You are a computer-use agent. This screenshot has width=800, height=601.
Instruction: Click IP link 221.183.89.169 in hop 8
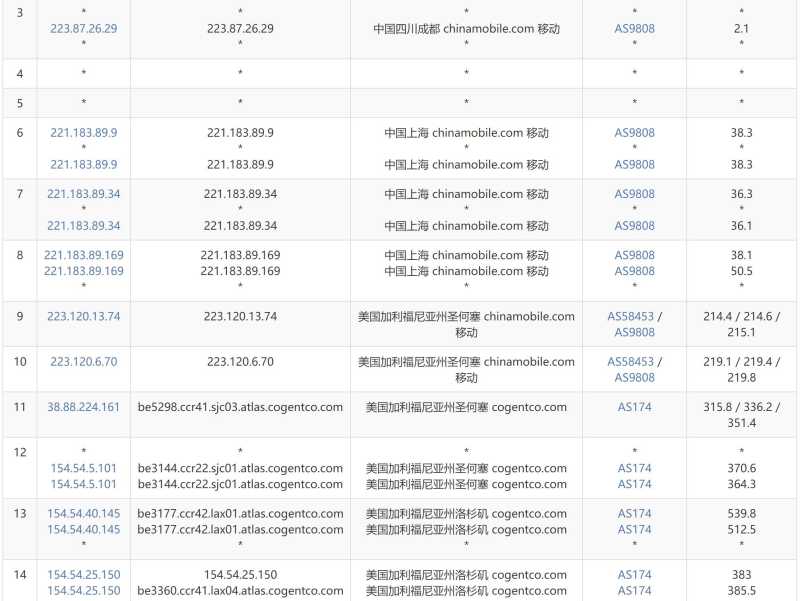tap(83, 255)
